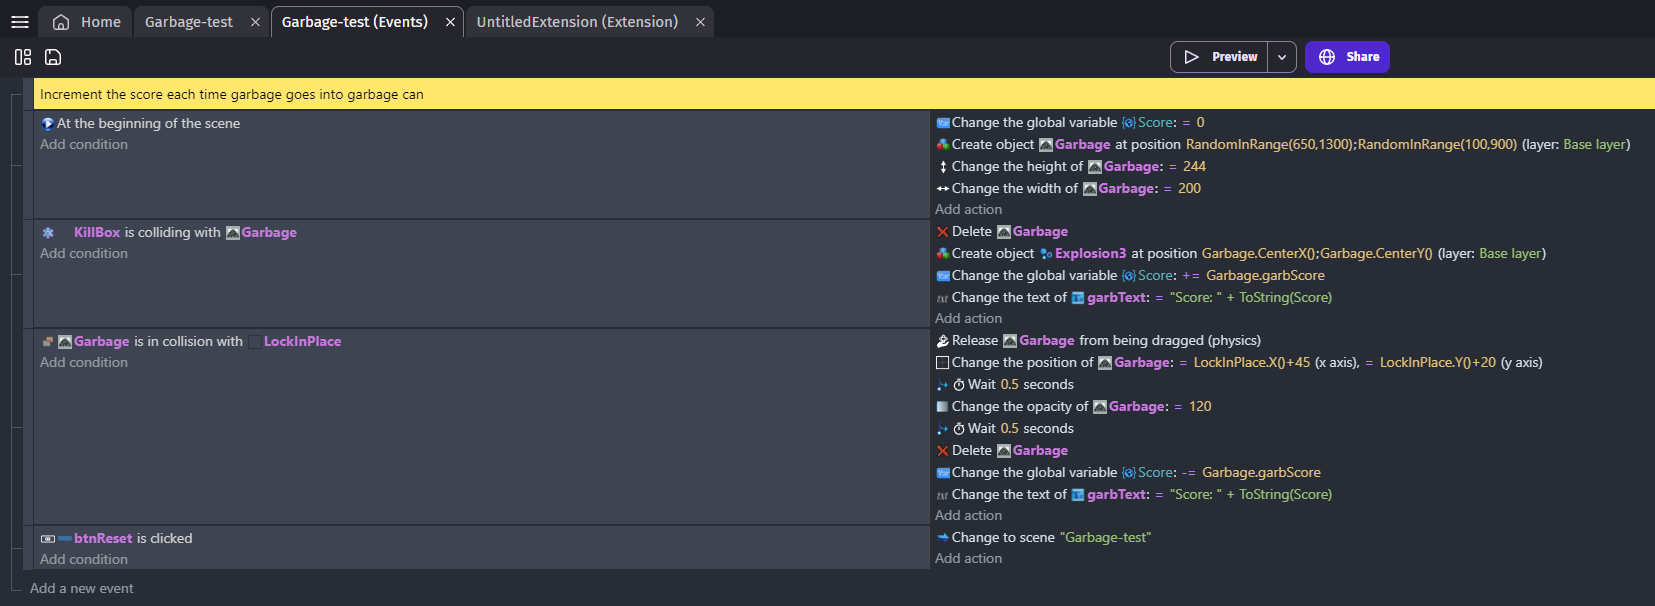Add condition under btnReset is clicked
Screen dimensions: 1655x606
(84, 559)
